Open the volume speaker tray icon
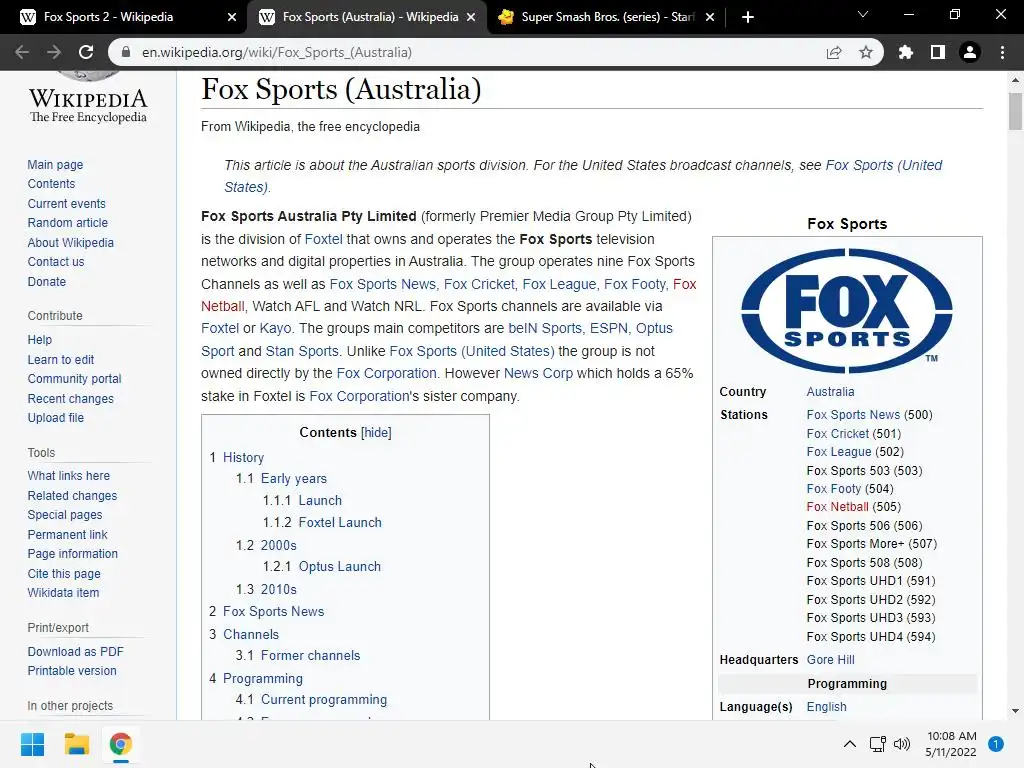Image resolution: width=1024 pixels, height=768 pixels. [902, 744]
